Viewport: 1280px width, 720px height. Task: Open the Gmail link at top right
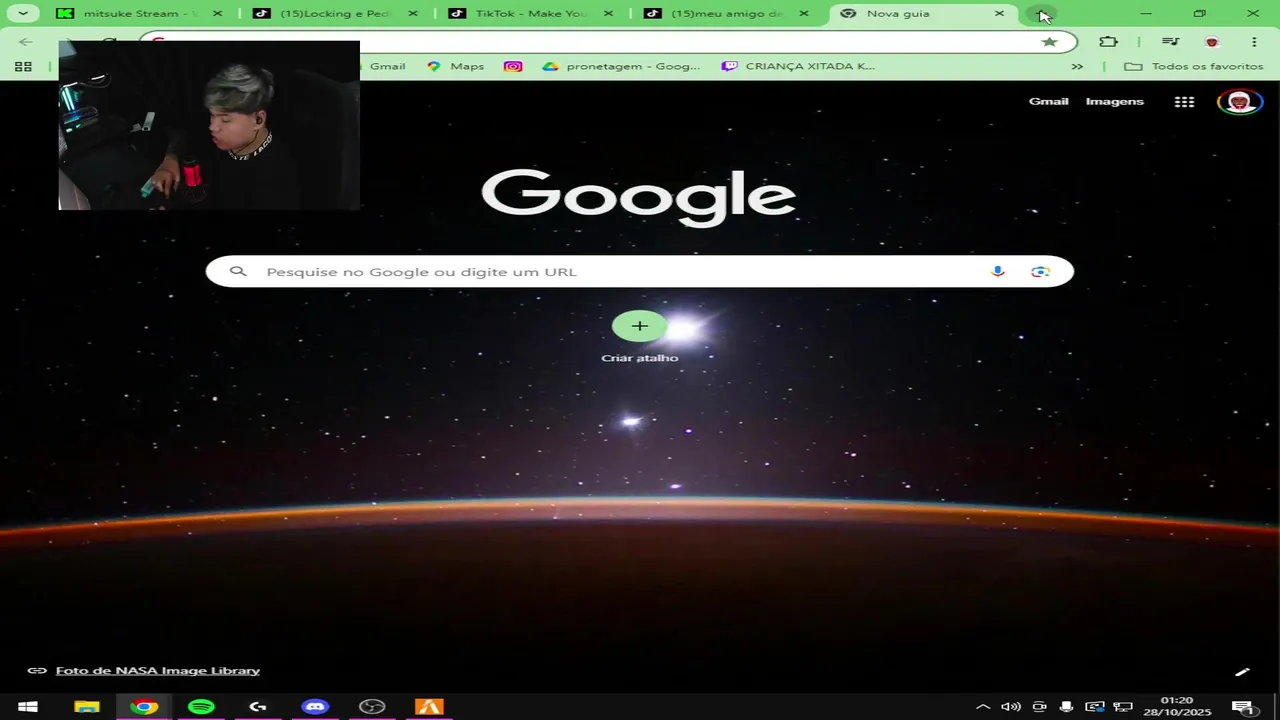pos(1048,102)
